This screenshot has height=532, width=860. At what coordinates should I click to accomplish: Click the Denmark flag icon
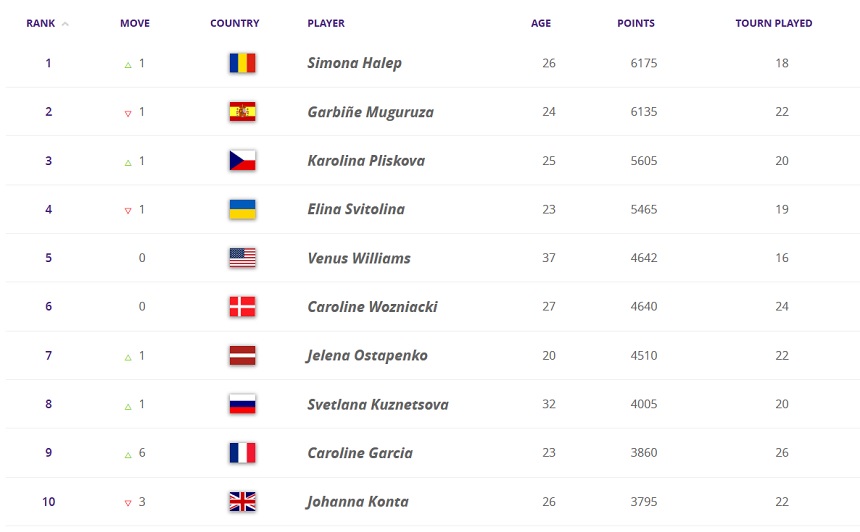click(x=242, y=306)
